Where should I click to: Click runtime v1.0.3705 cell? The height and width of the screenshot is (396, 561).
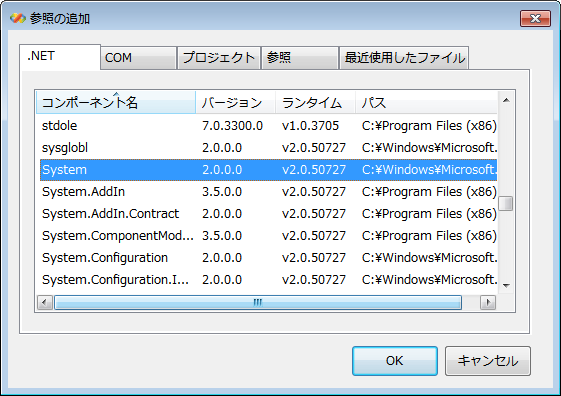click(x=310, y=126)
